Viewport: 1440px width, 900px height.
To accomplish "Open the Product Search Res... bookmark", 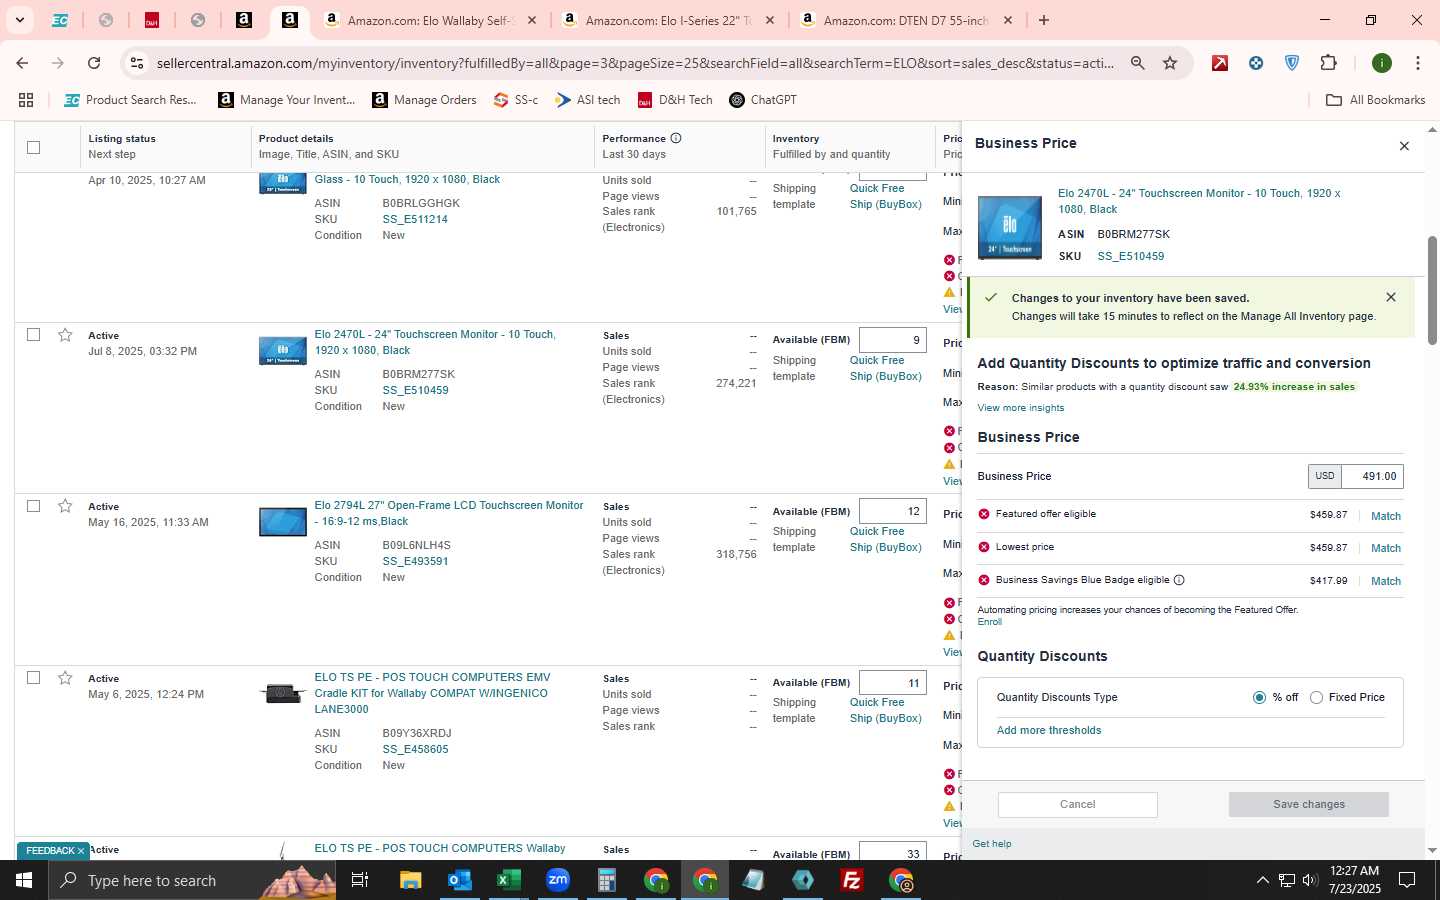I will [130, 100].
